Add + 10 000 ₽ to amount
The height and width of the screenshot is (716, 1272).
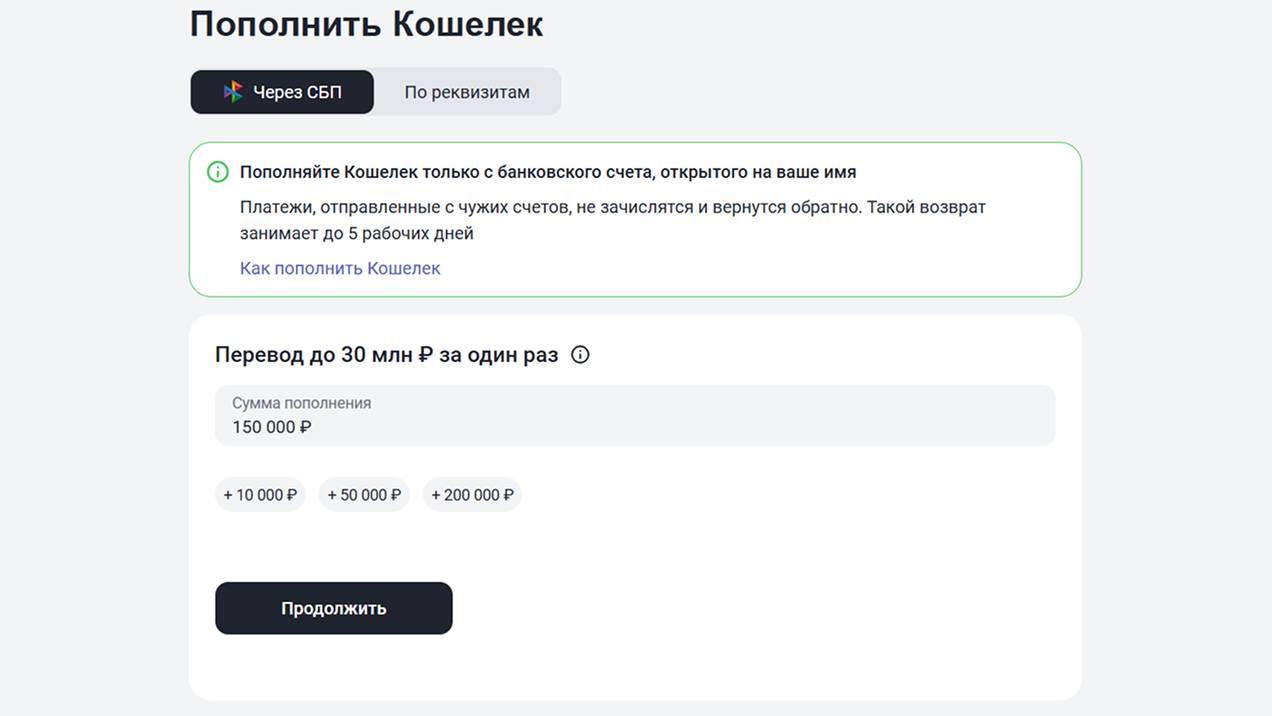[260, 494]
